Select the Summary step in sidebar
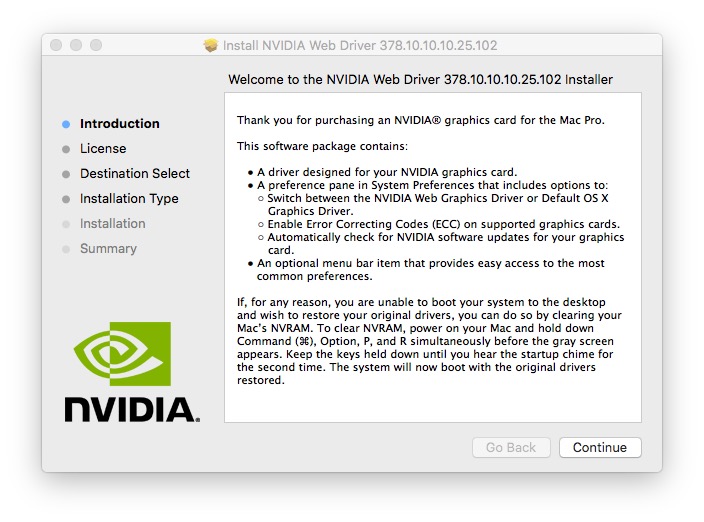 click(x=108, y=248)
